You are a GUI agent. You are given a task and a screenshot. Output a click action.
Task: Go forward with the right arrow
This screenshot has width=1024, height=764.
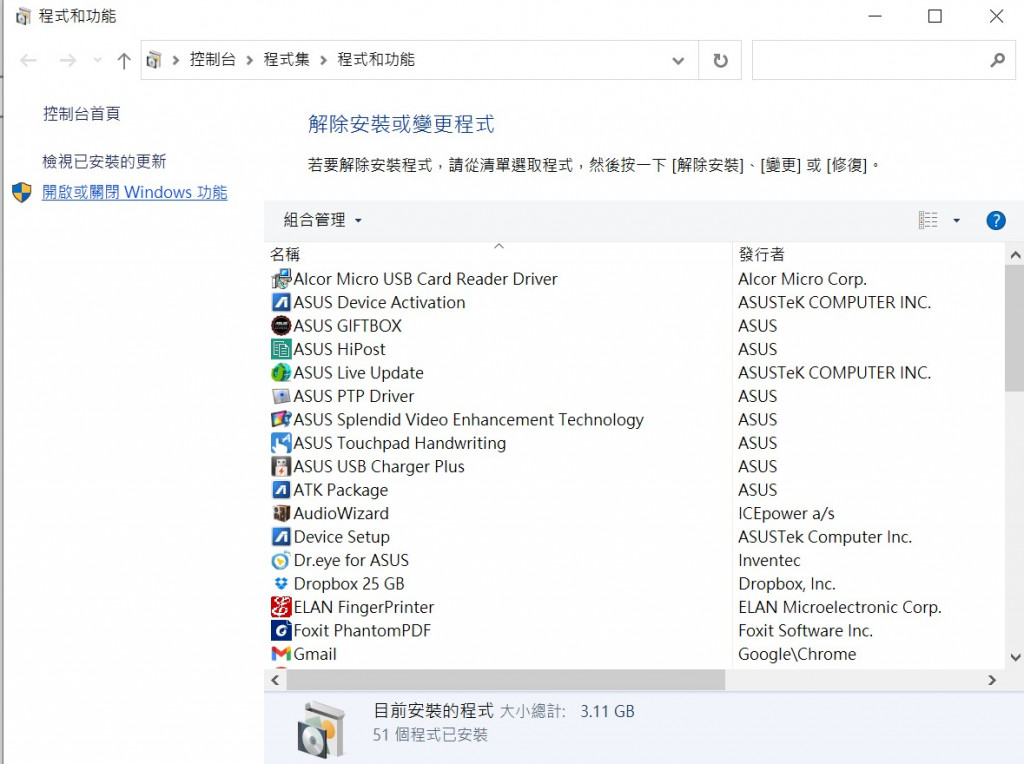(67, 61)
